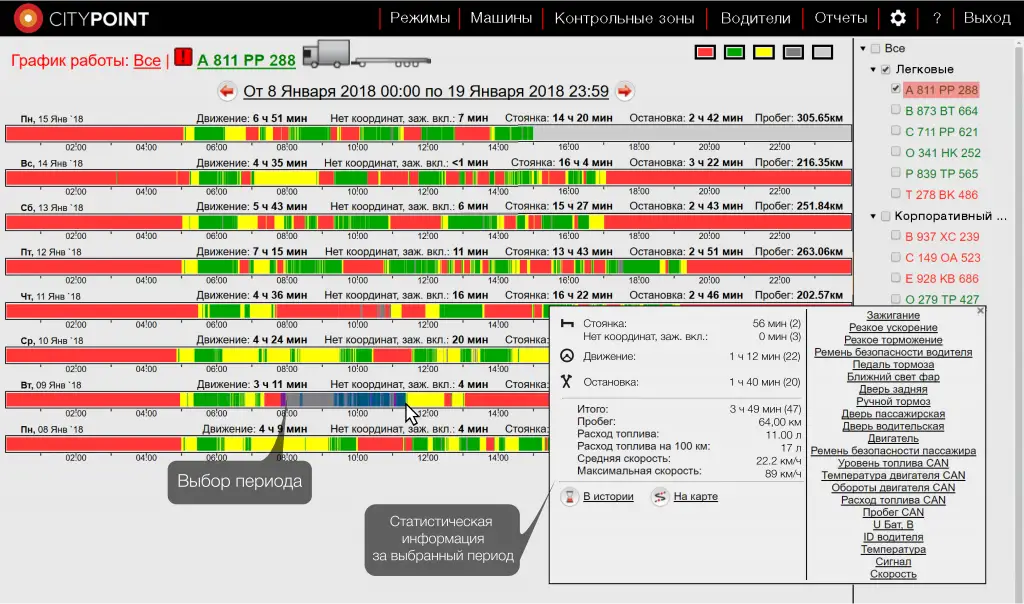Collapse the root 'Все' tree node

click(862, 49)
